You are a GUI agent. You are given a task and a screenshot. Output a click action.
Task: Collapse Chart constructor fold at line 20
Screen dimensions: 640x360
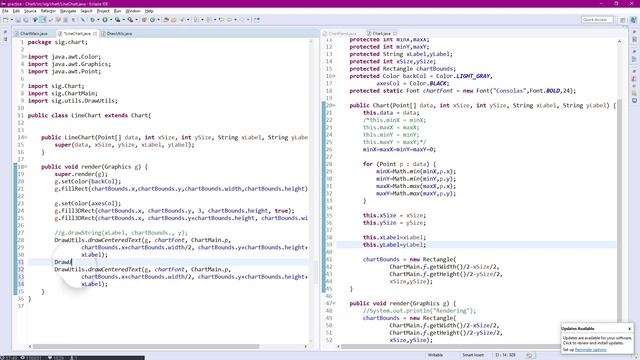tap(334, 106)
